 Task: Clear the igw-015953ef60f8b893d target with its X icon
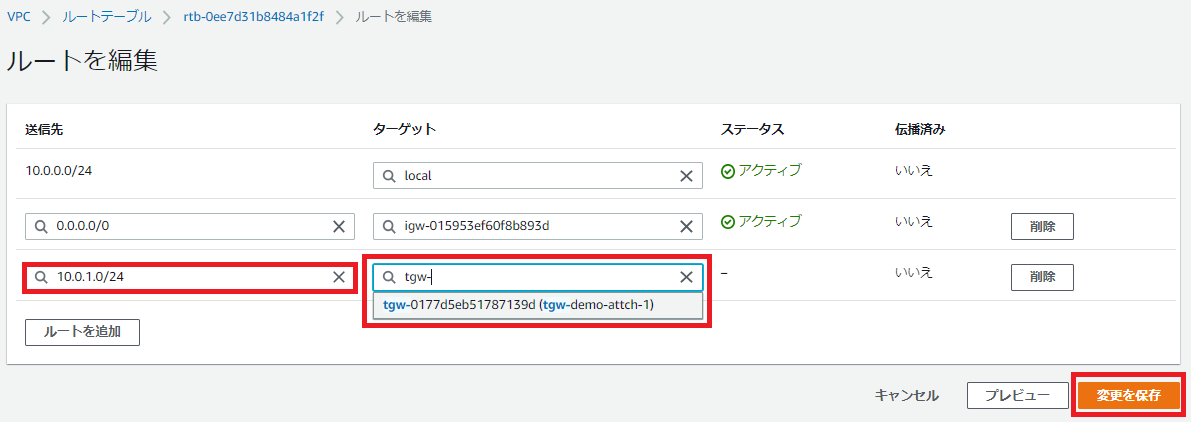tap(686, 226)
